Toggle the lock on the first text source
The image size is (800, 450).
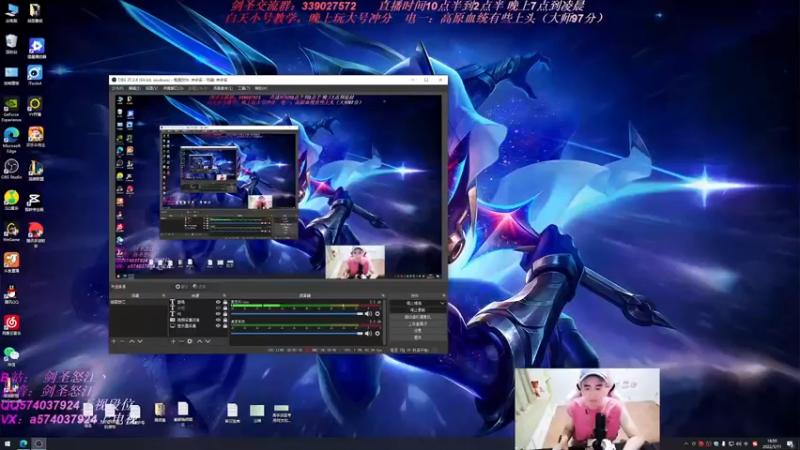[x=225, y=302]
